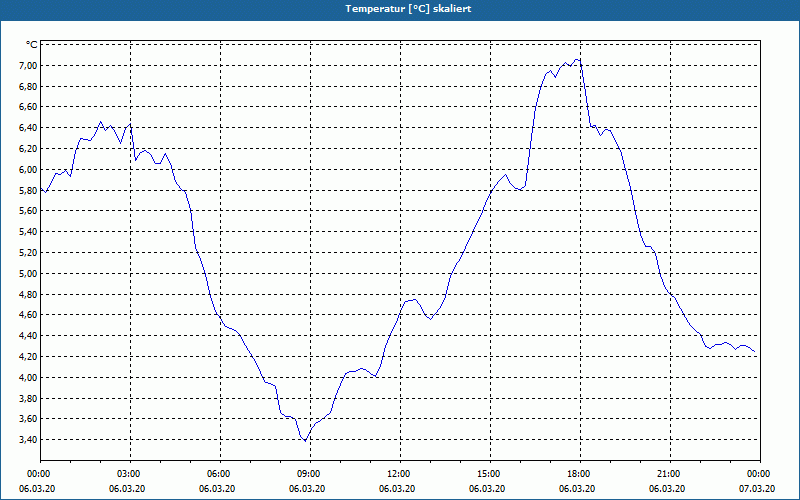
Task: Select the 5,80 y-axis value
Action: pos(29,190)
